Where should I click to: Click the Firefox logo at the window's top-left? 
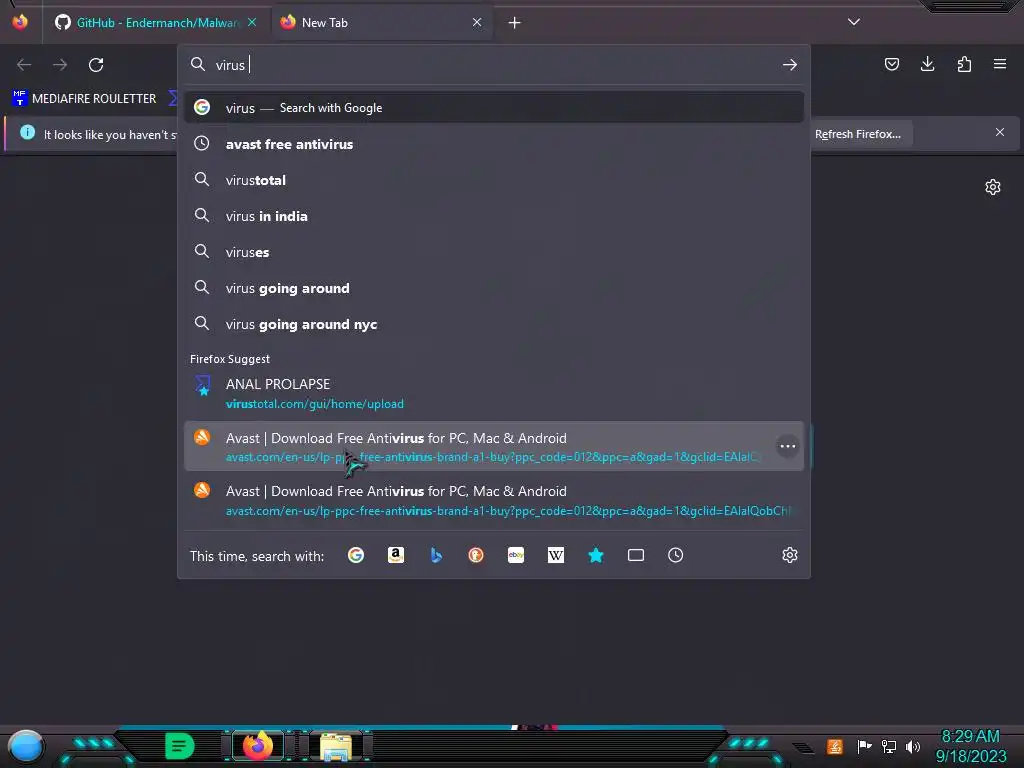(20, 22)
